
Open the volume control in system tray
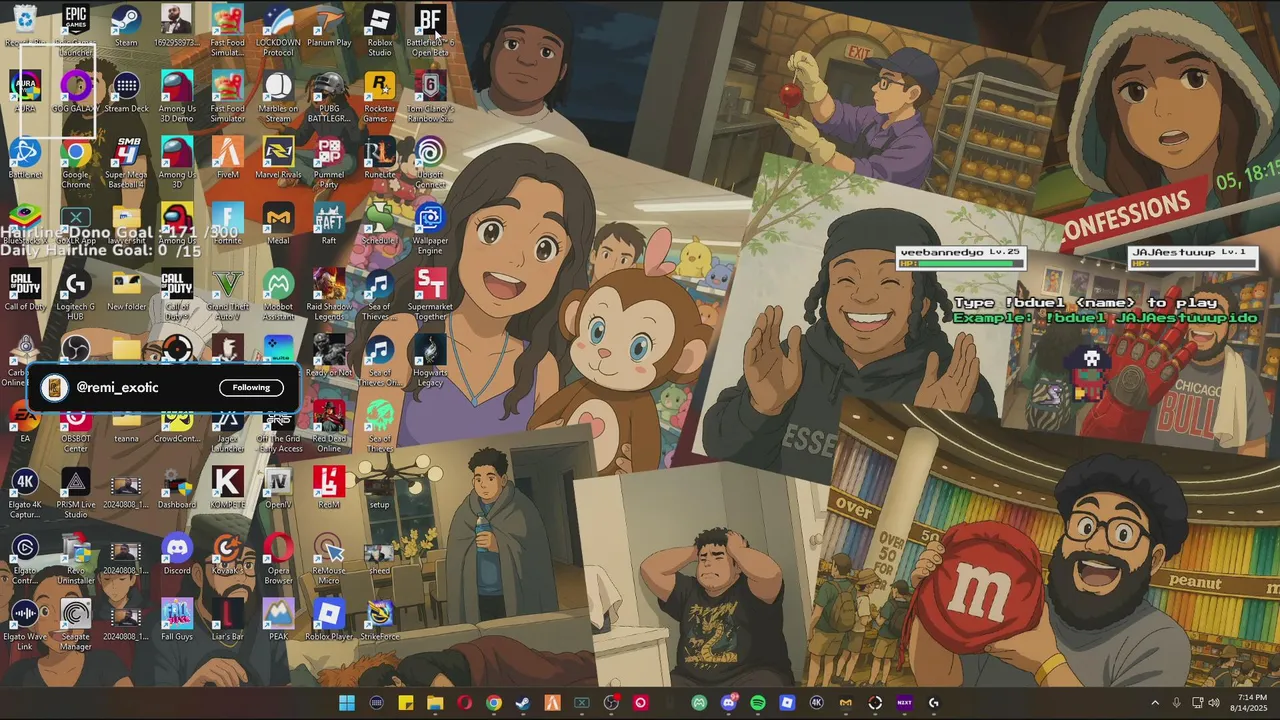(1214, 703)
